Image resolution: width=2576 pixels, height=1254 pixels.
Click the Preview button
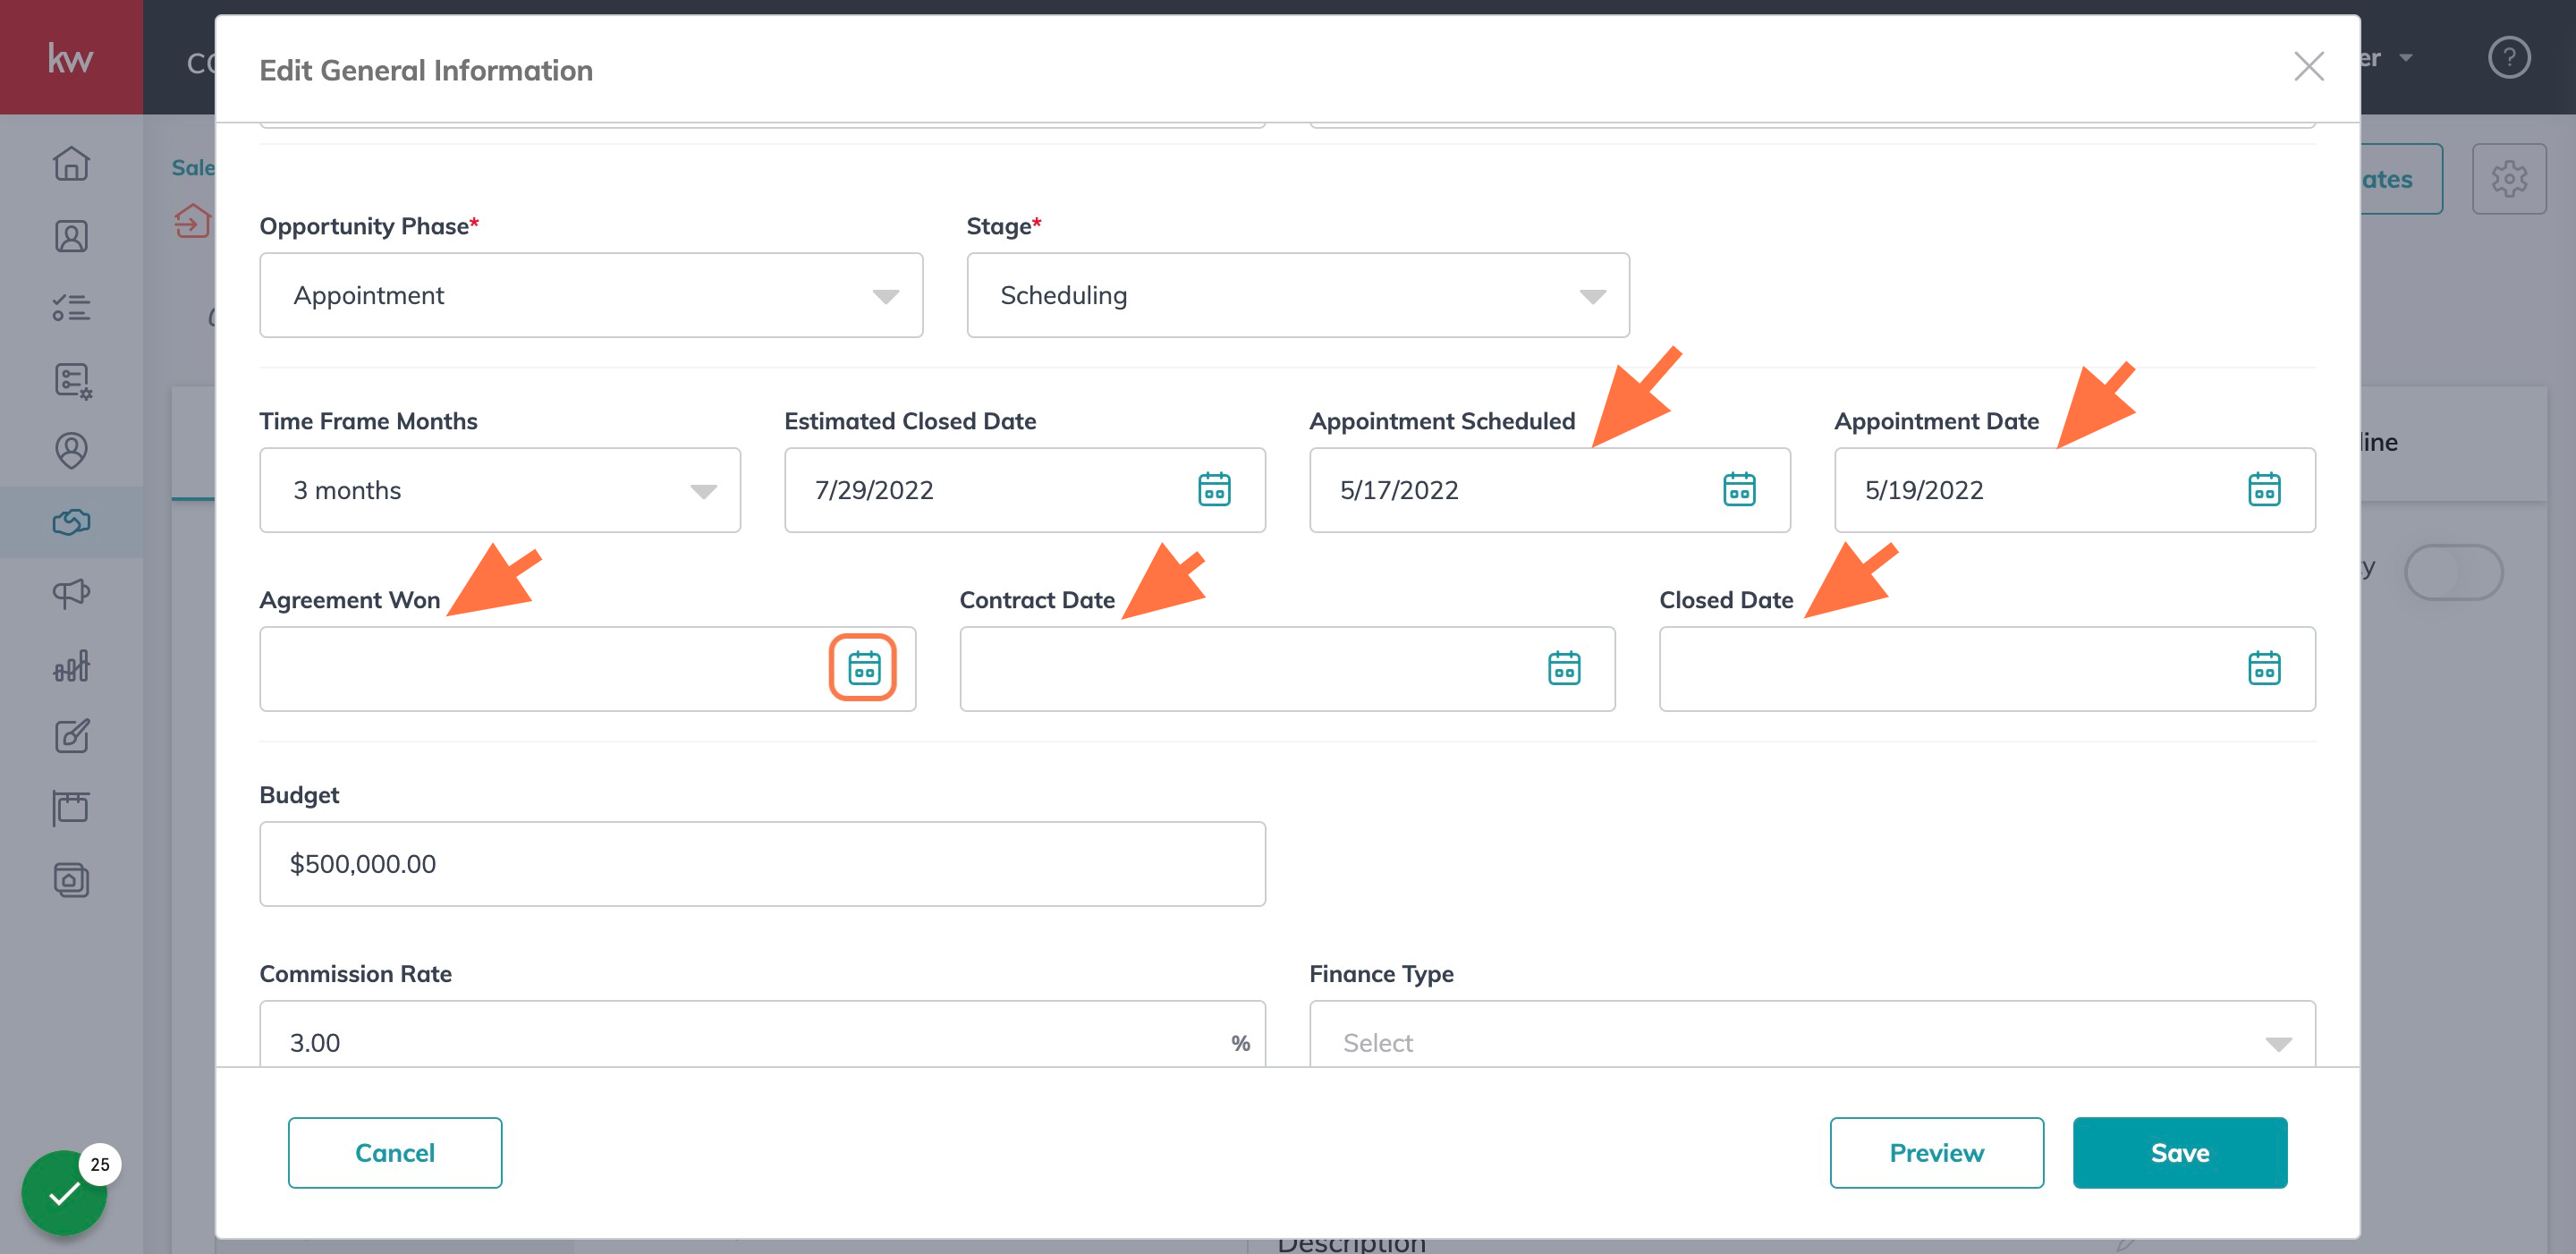point(1937,1152)
